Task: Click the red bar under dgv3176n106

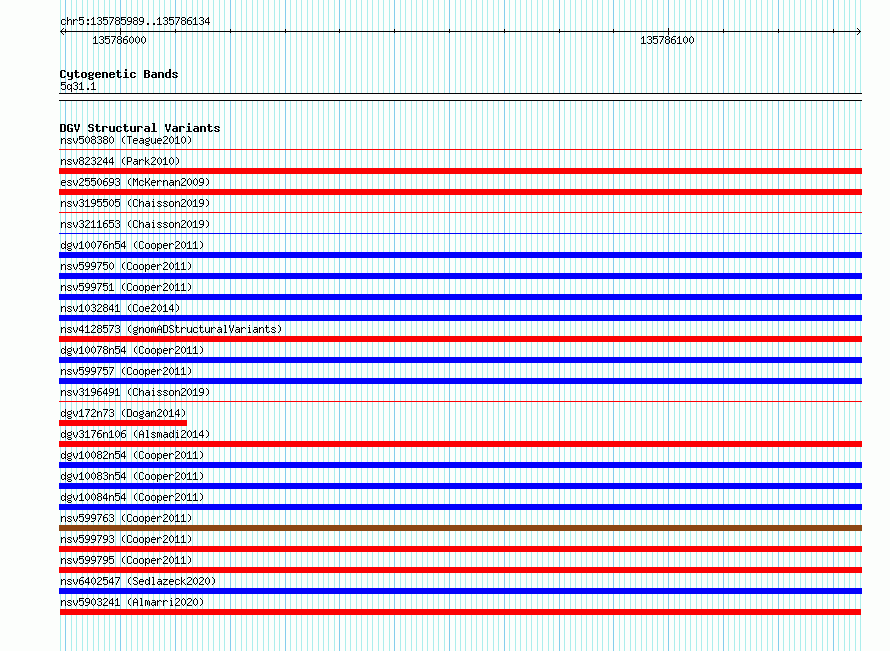Action: tap(460, 444)
